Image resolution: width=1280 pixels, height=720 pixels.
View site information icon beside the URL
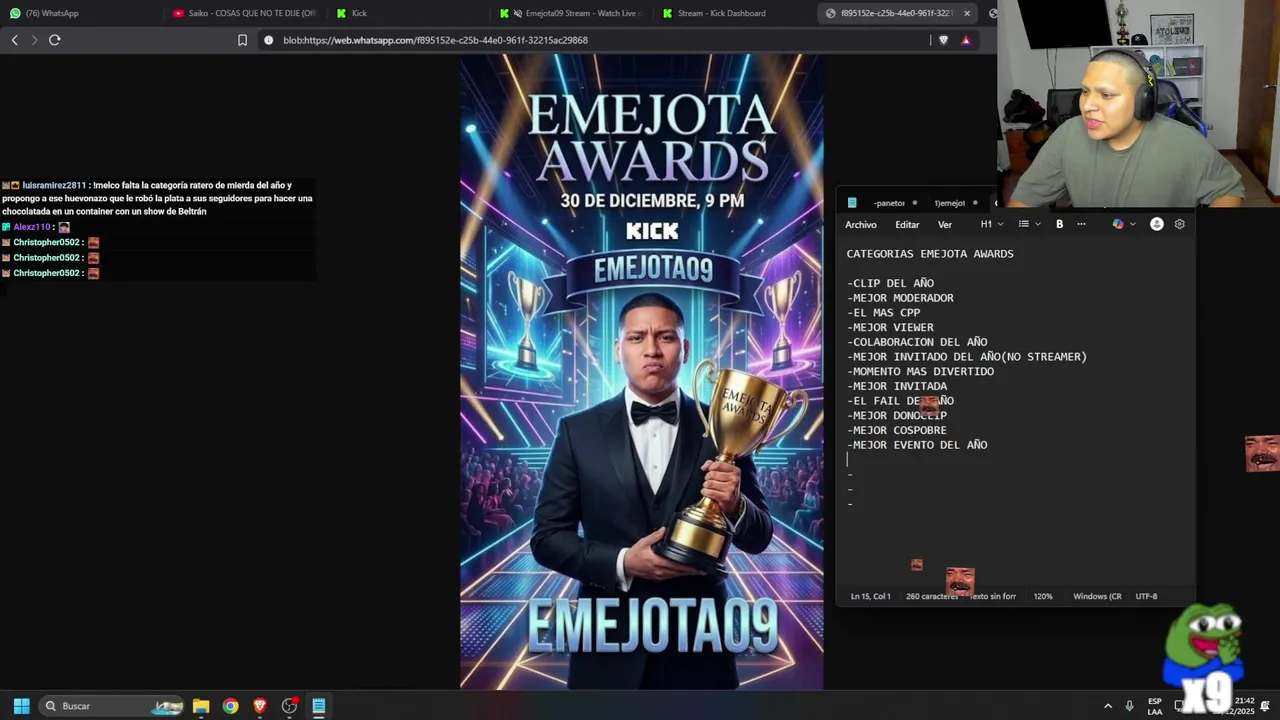(268, 40)
